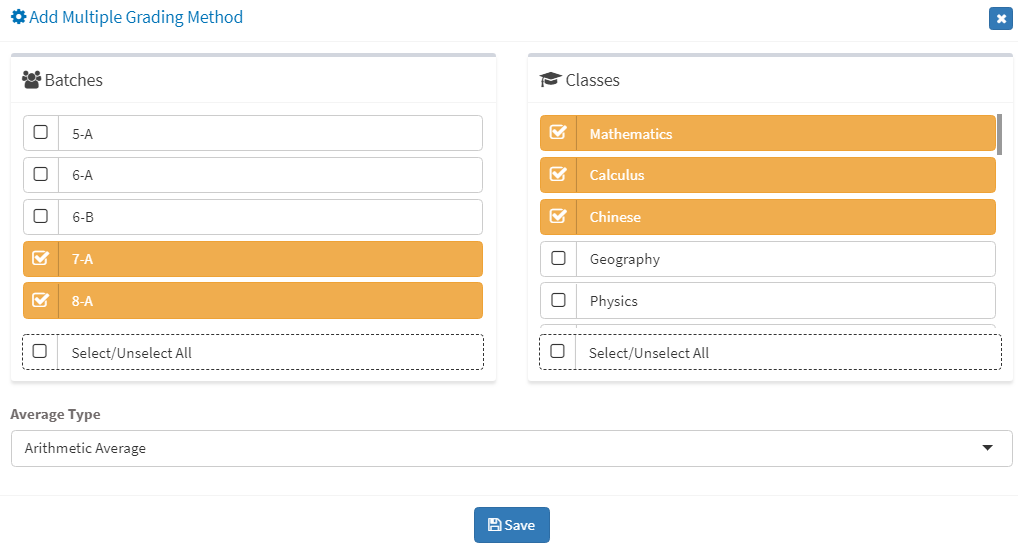Toggle Select/Unselect All for Classes
The height and width of the screenshot is (552, 1018).
click(x=557, y=351)
